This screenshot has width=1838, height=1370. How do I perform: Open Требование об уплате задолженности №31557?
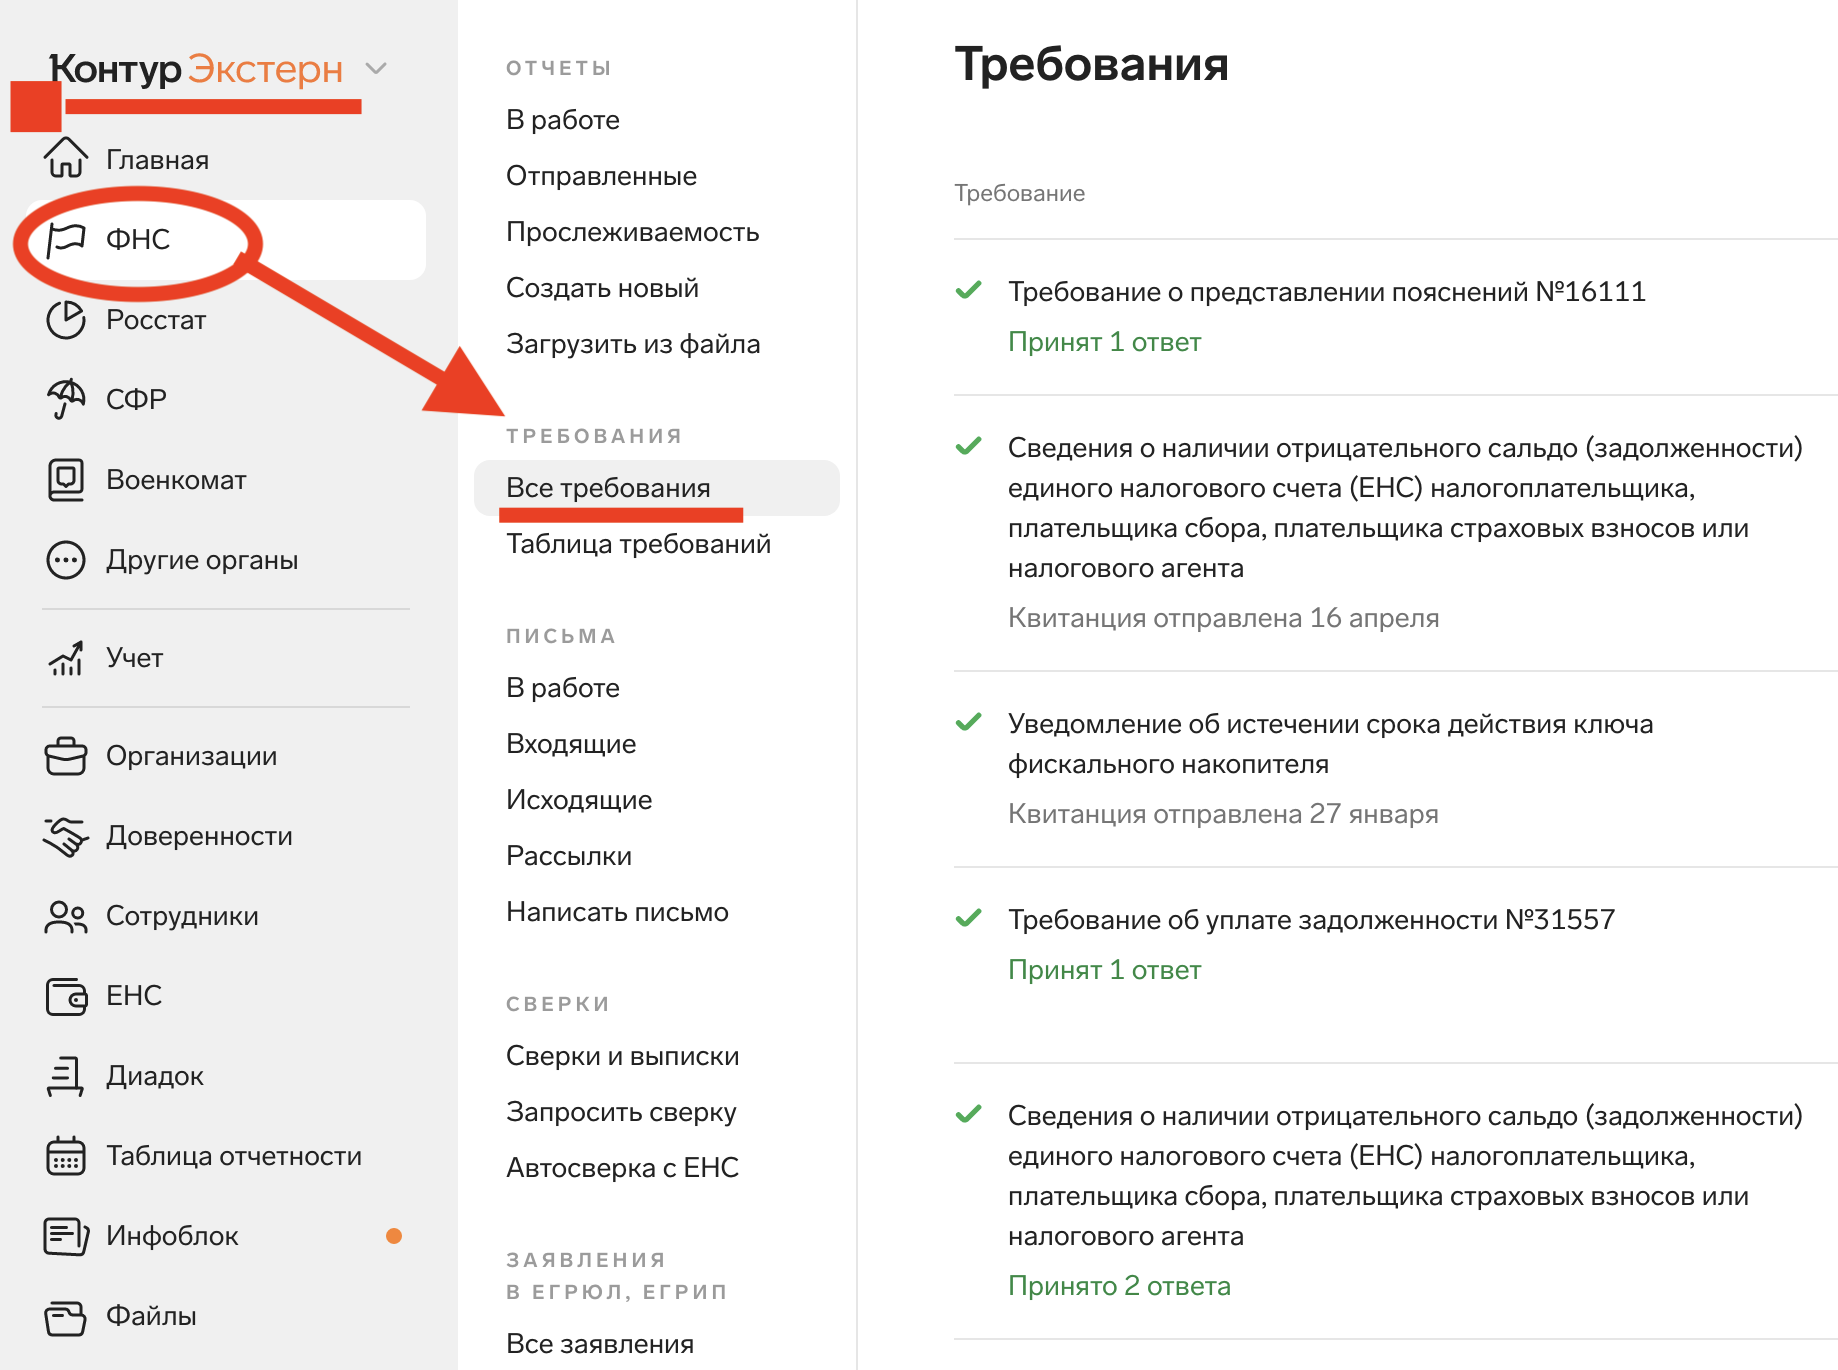point(1311,920)
